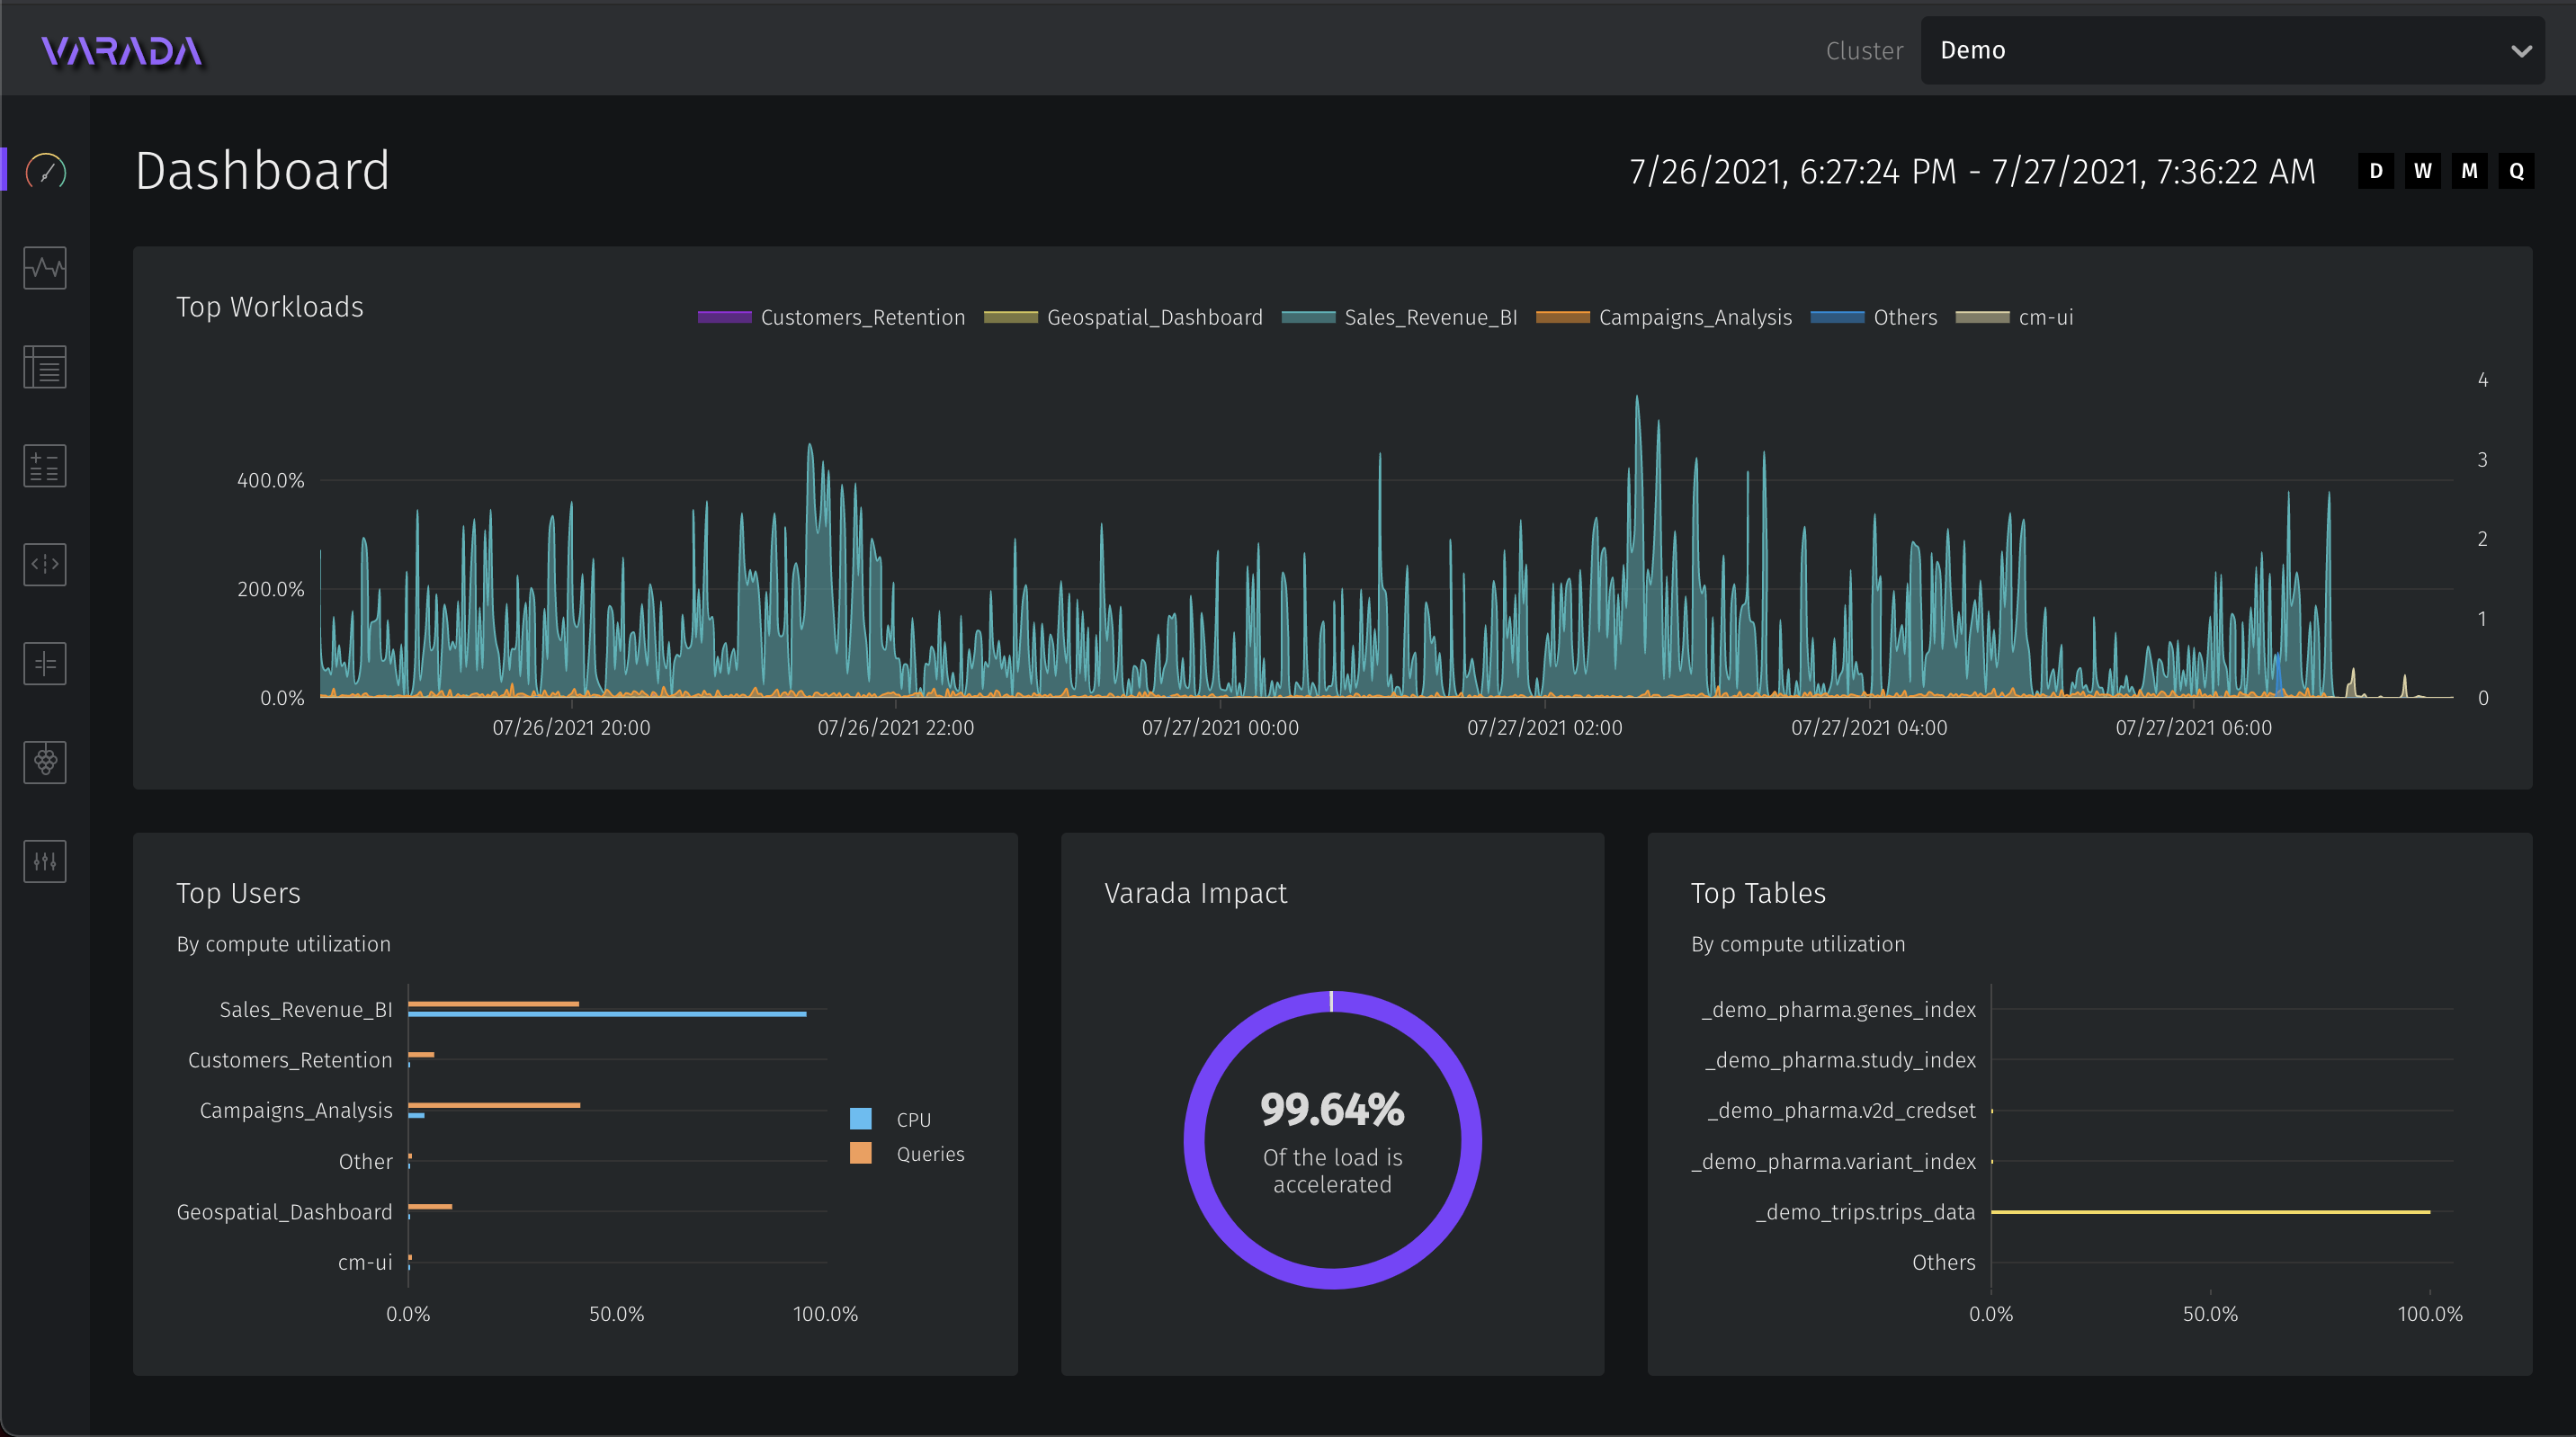Click the _demo_pharma.v2d_credset table label
This screenshot has height=1437, width=2576.
pos(1842,1111)
